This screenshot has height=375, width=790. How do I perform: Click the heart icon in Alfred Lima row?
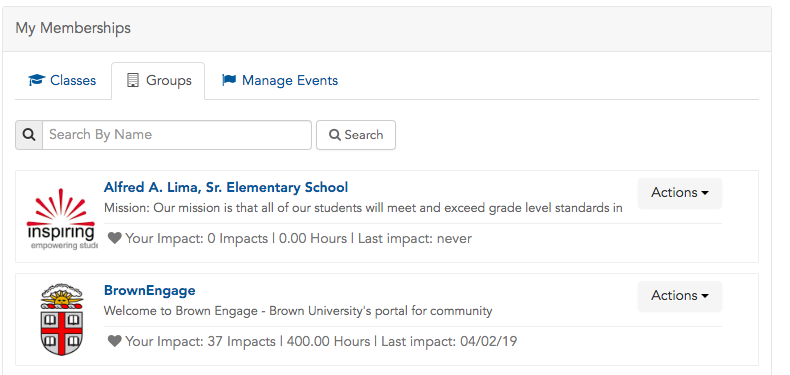point(115,238)
